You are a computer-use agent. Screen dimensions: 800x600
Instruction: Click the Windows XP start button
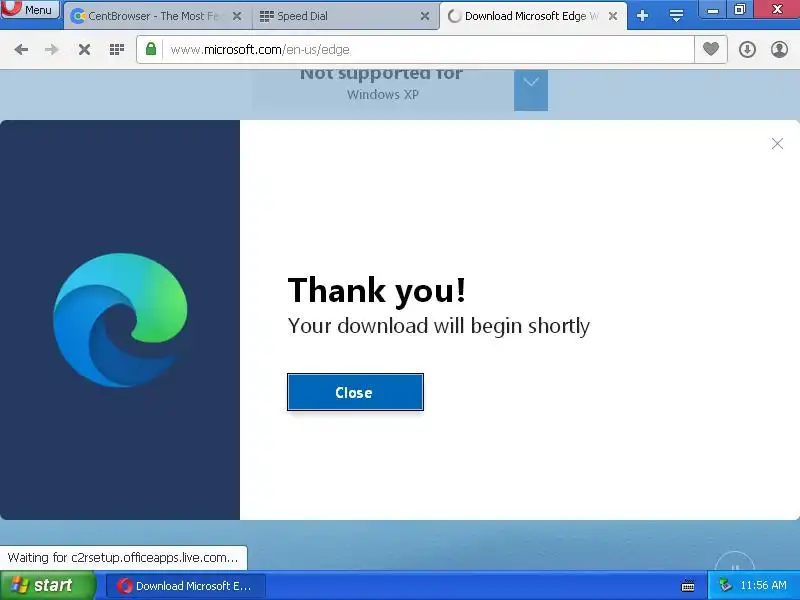click(47, 585)
